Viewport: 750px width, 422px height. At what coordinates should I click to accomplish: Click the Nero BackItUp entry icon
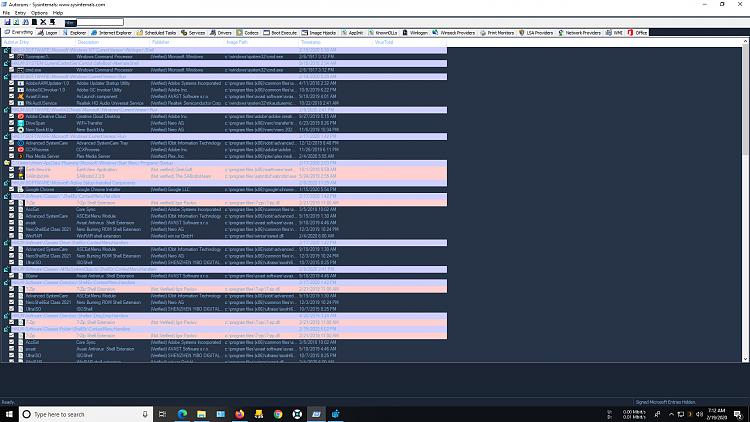[x=21, y=130]
